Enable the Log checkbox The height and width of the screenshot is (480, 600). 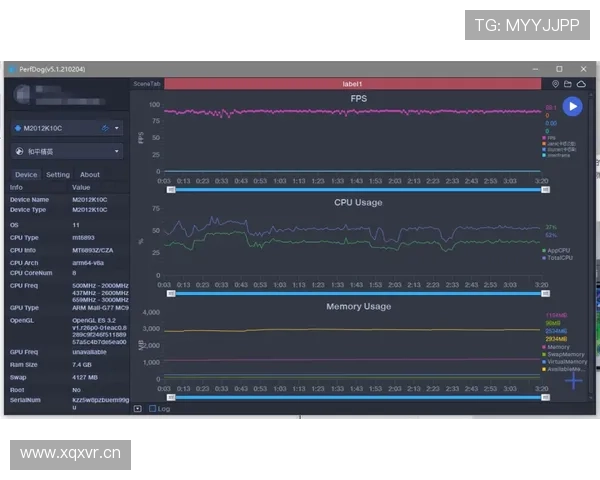pos(152,408)
